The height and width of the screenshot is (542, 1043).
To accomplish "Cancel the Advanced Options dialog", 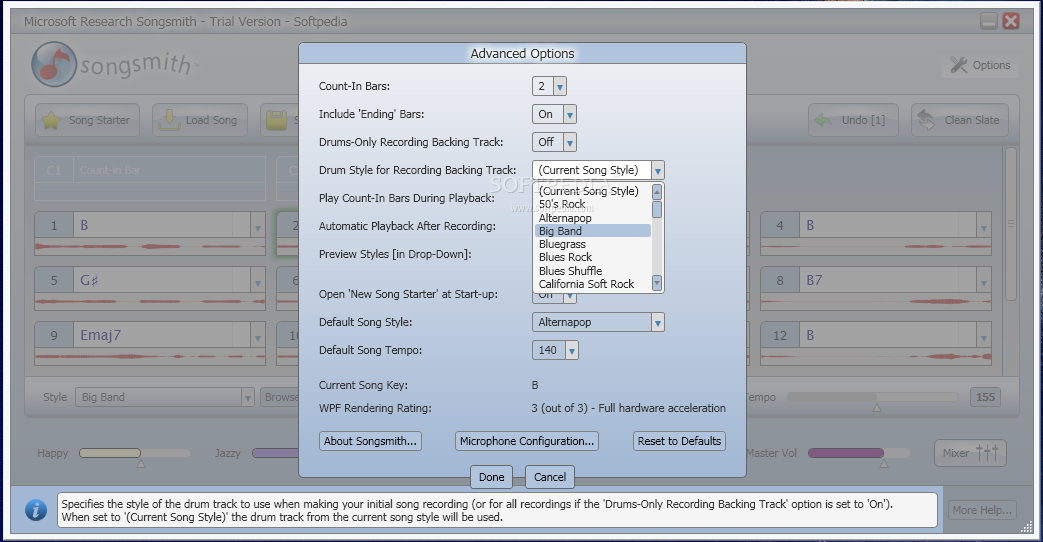I will 550,477.
